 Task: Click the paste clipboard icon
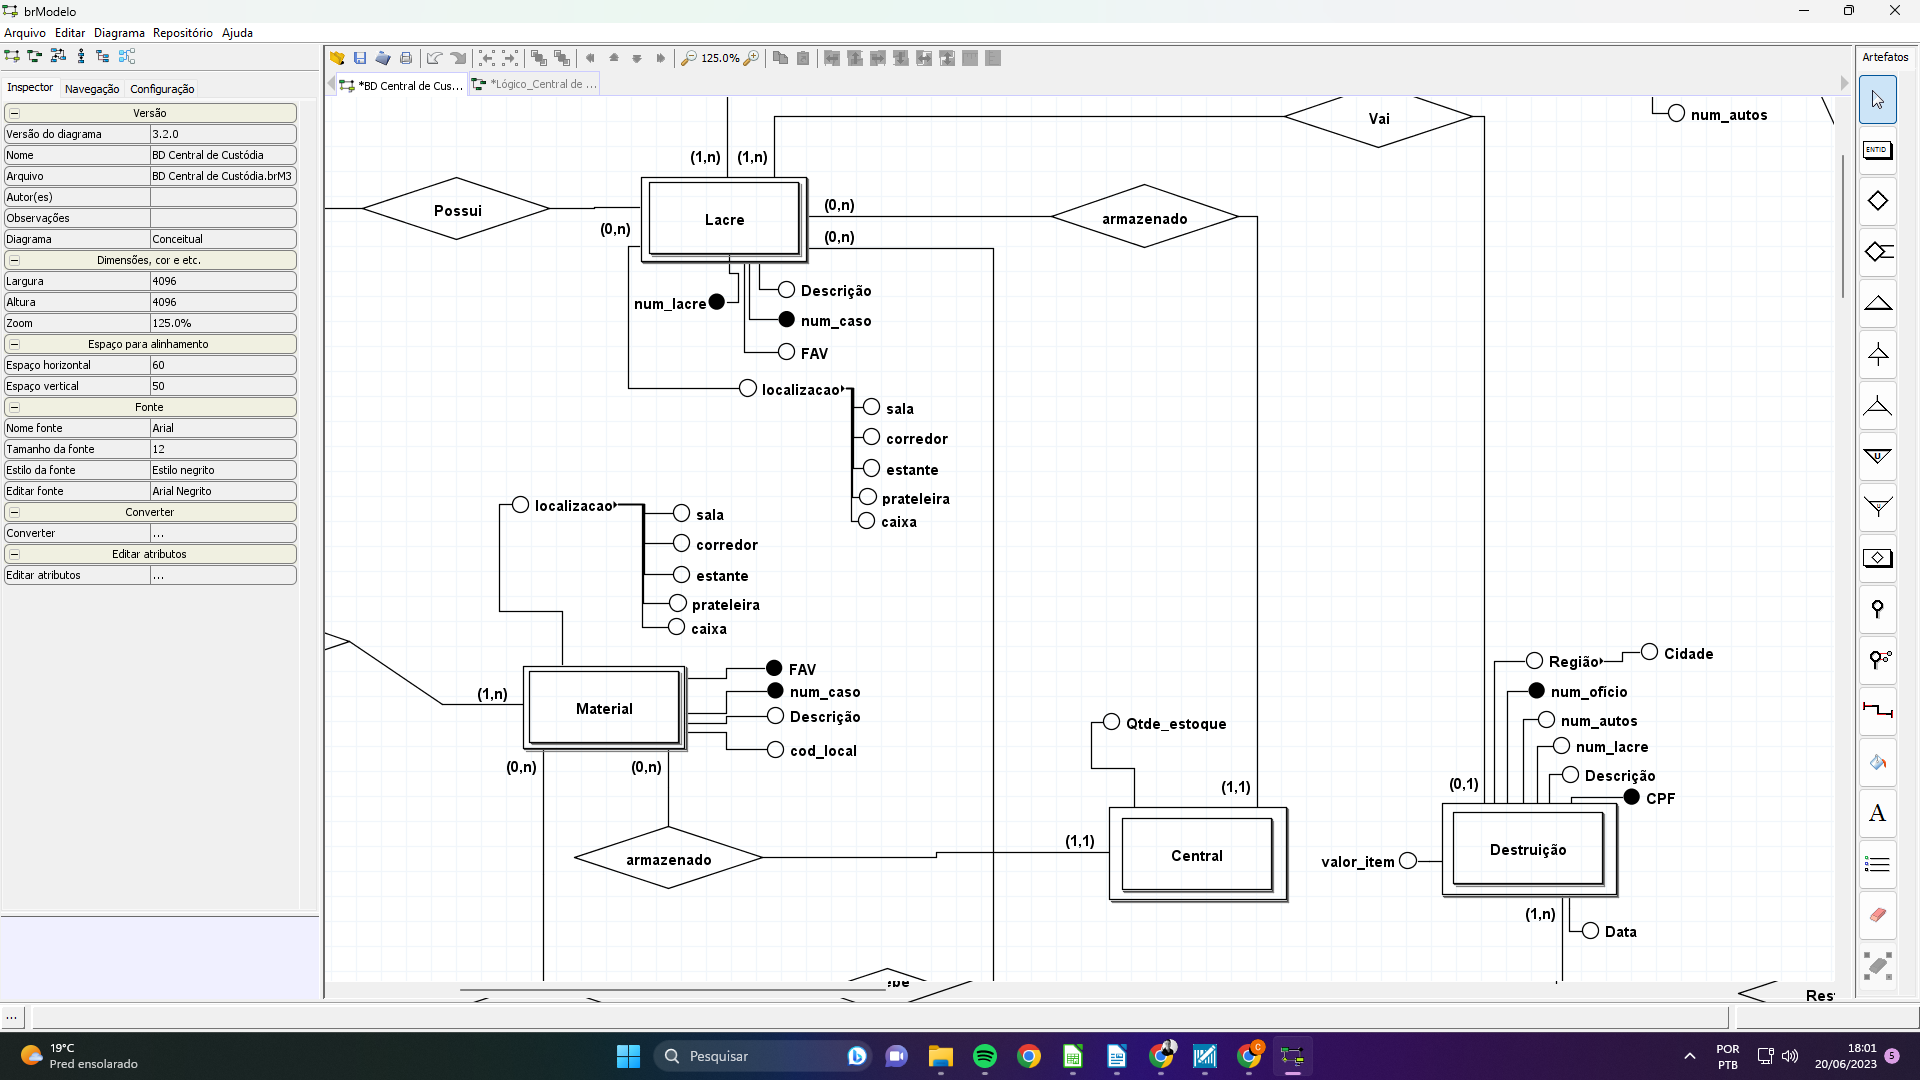point(803,58)
